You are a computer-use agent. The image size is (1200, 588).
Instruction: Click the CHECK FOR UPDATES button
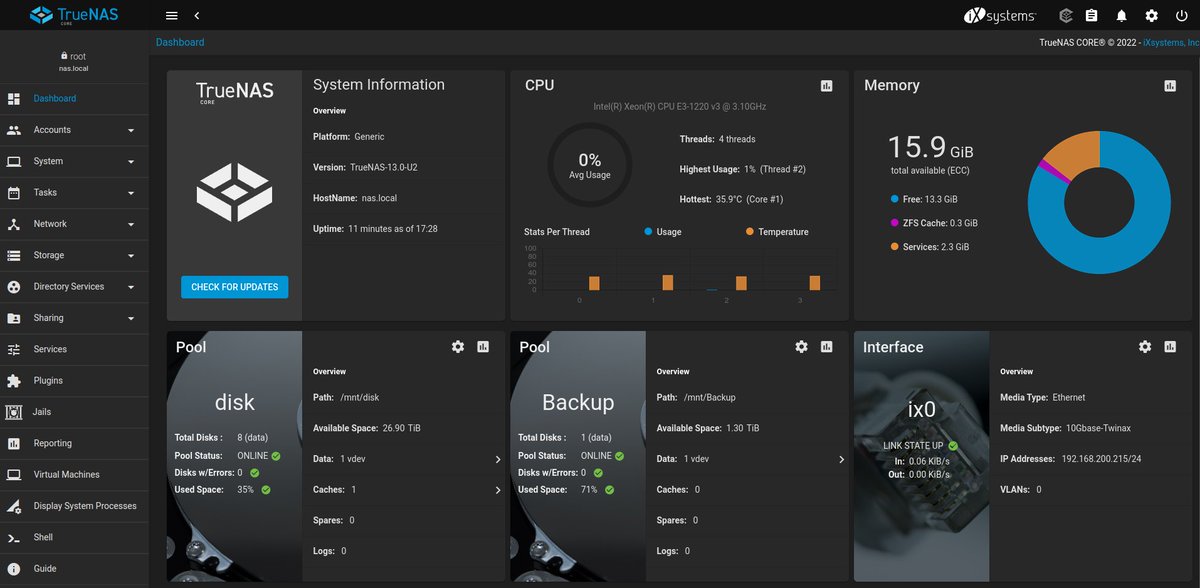coord(235,287)
